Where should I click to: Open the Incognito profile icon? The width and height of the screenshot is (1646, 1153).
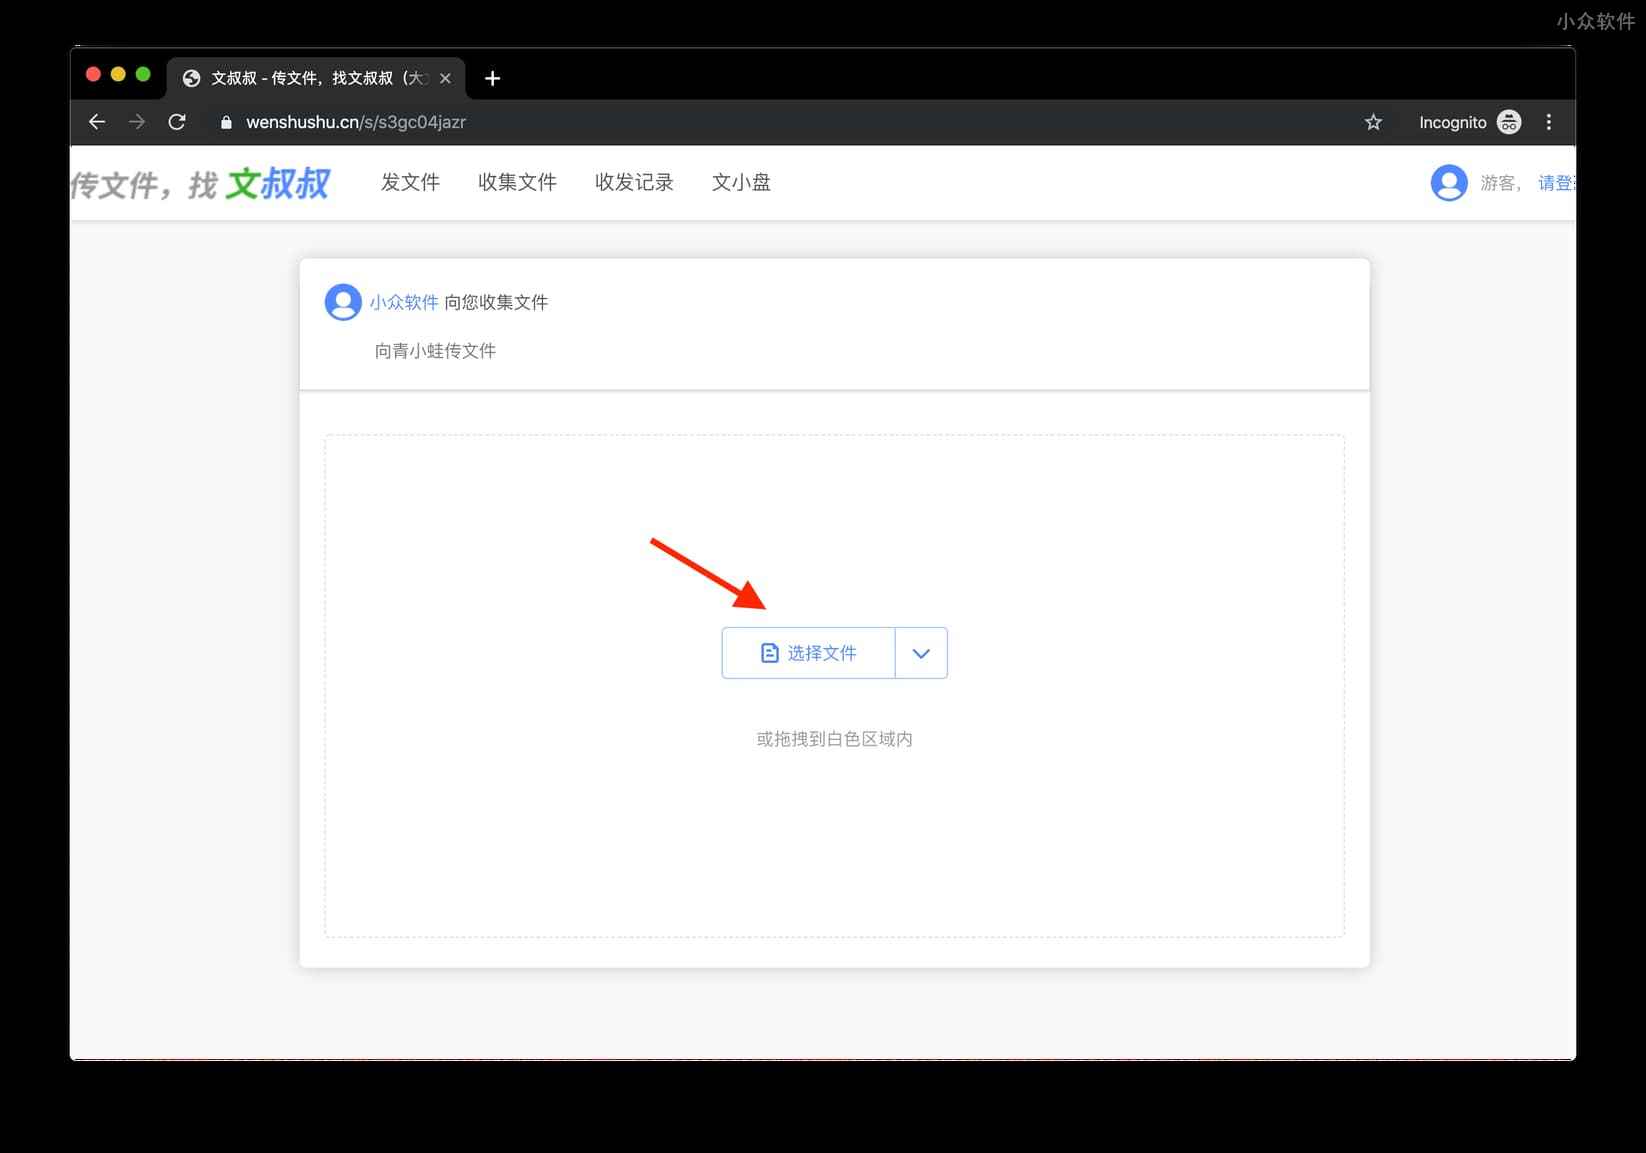pos(1509,122)
